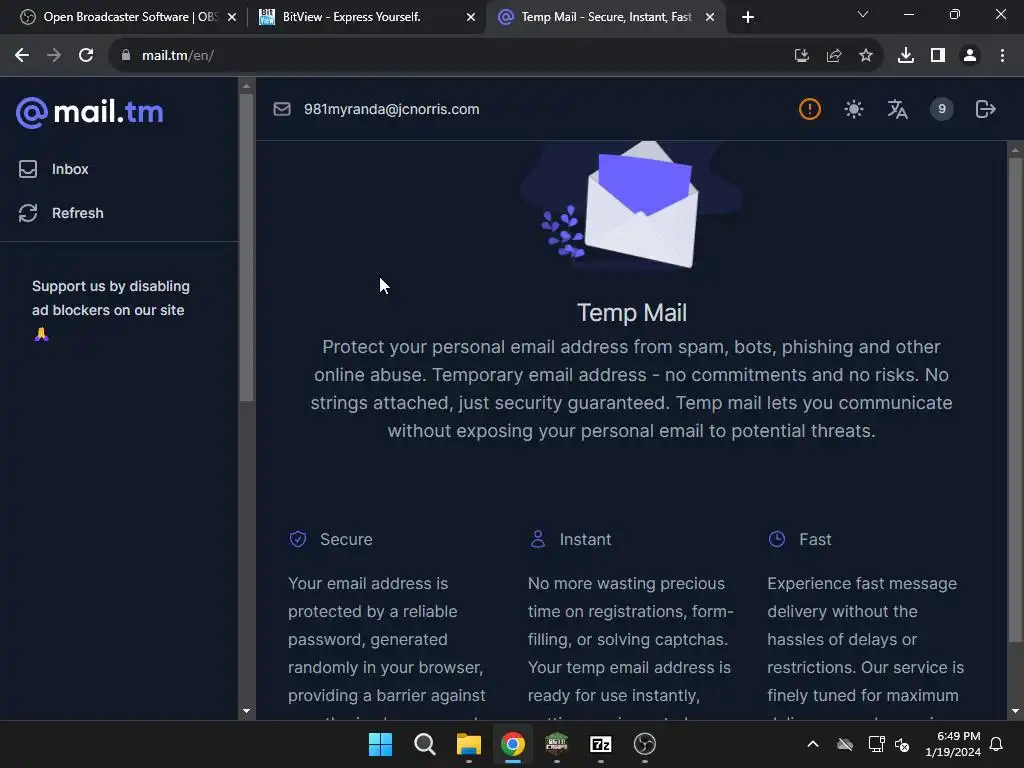Close the BitView tab

471,18
